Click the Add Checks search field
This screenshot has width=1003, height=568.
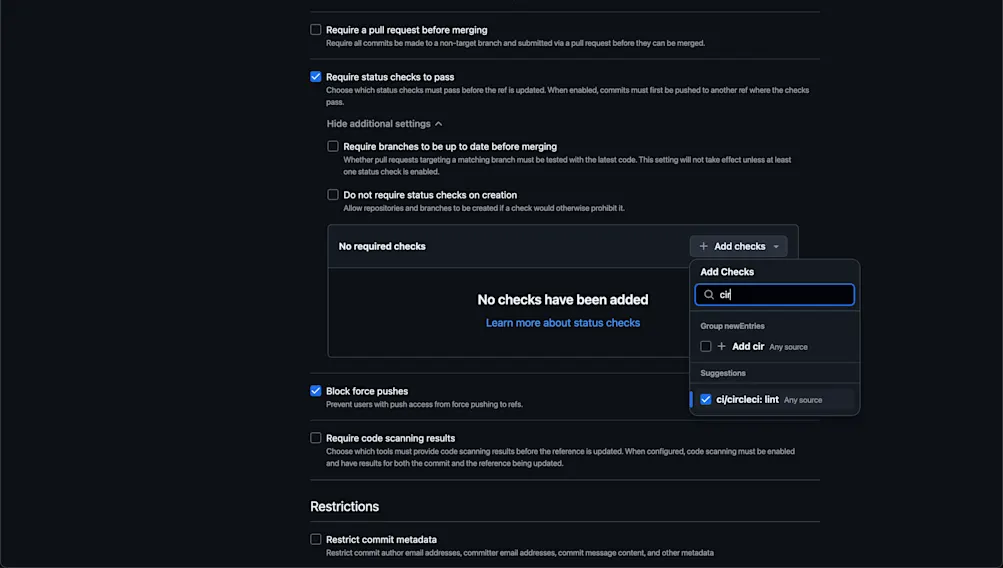coord(775,295)
